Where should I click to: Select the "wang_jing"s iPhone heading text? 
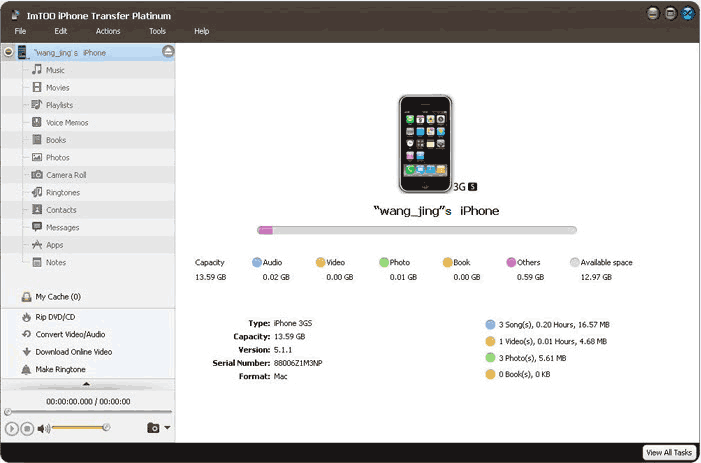click(436, 211)
